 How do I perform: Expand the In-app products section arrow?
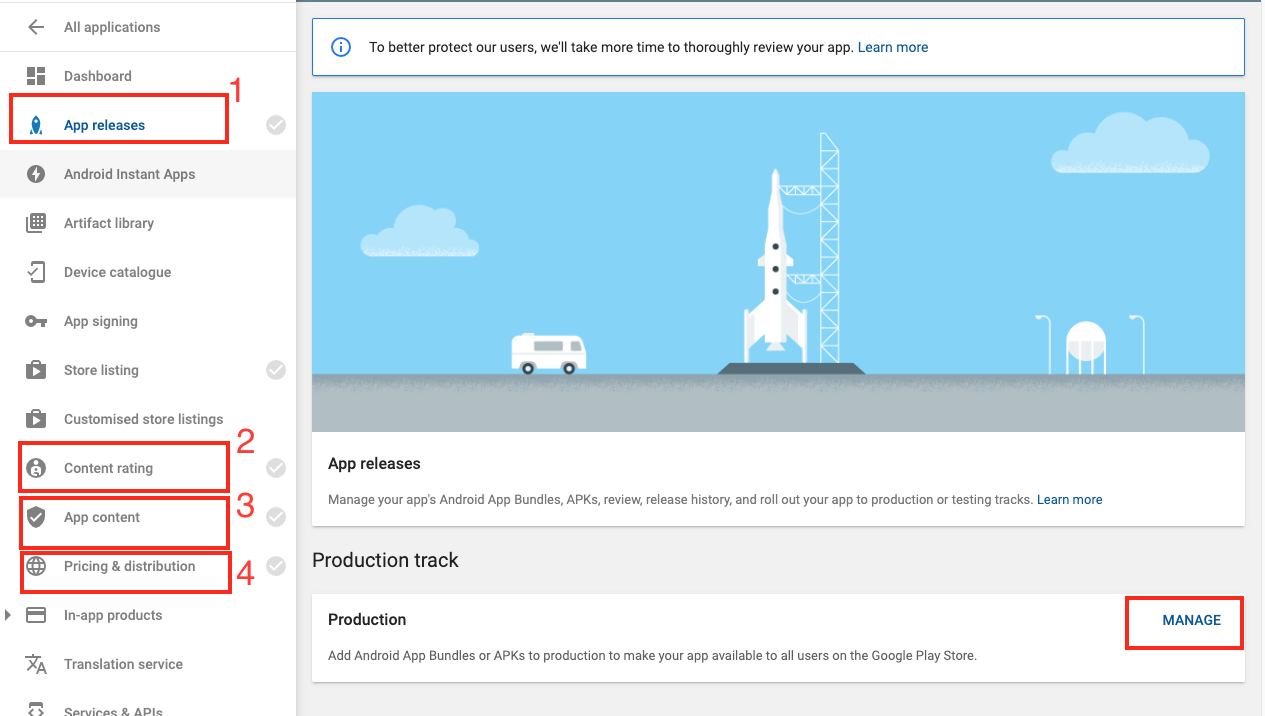point(8,615)
